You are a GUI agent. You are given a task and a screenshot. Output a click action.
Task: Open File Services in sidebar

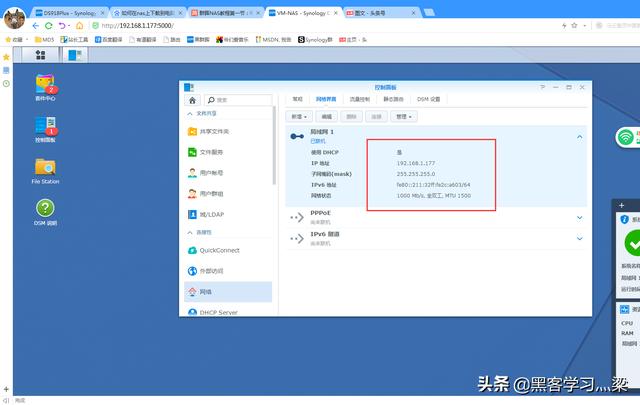[228, 152]
